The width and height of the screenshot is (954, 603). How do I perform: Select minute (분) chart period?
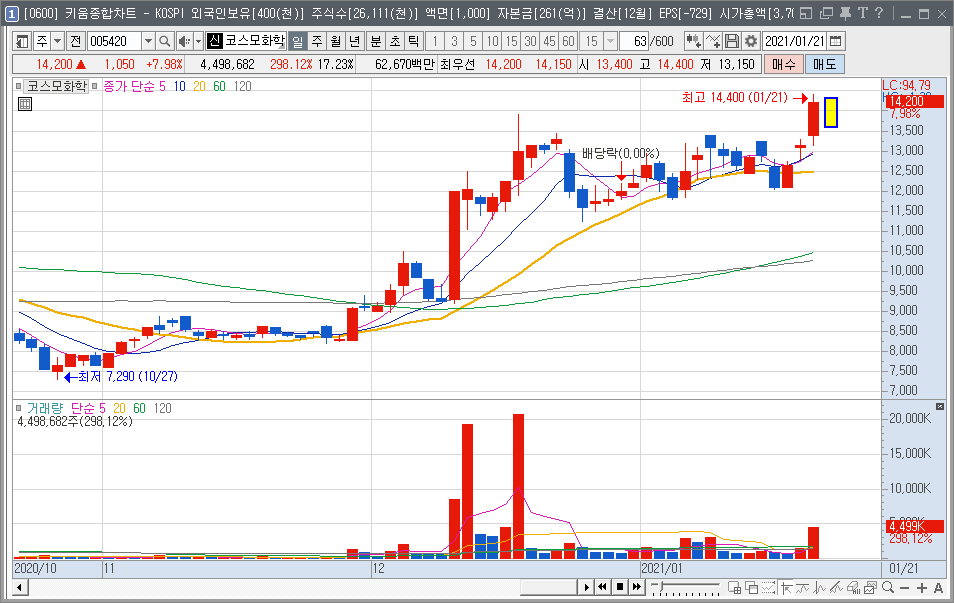coord(376,41)
